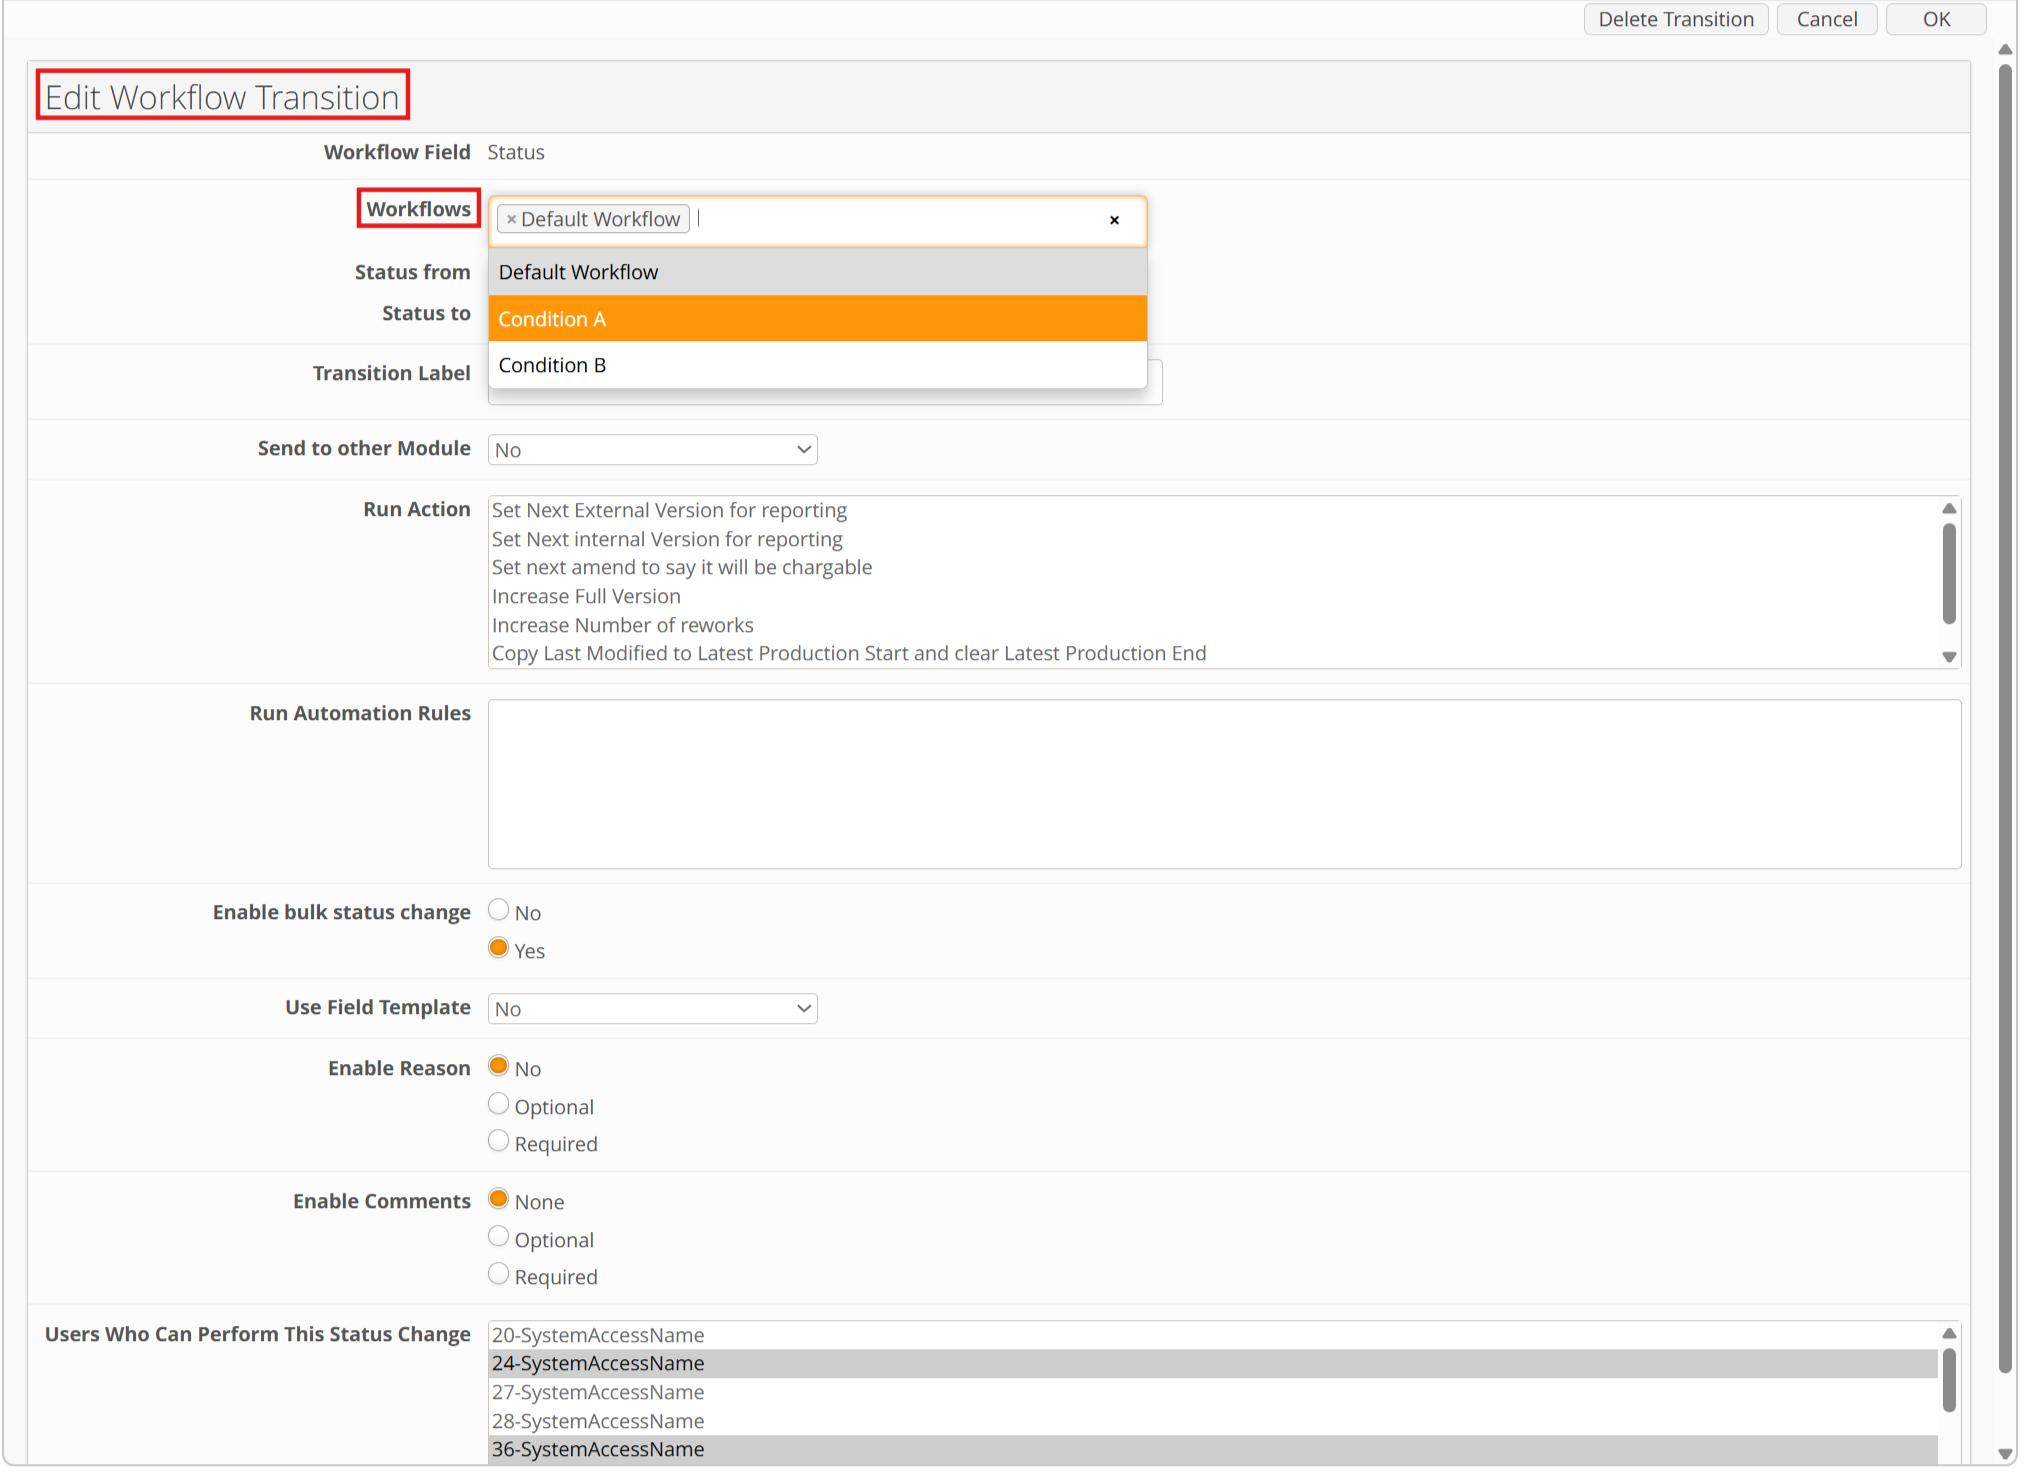The image size is (2030, 1475).
Task: Open the Send to other Module dropdown
Action: coord(652,450)
